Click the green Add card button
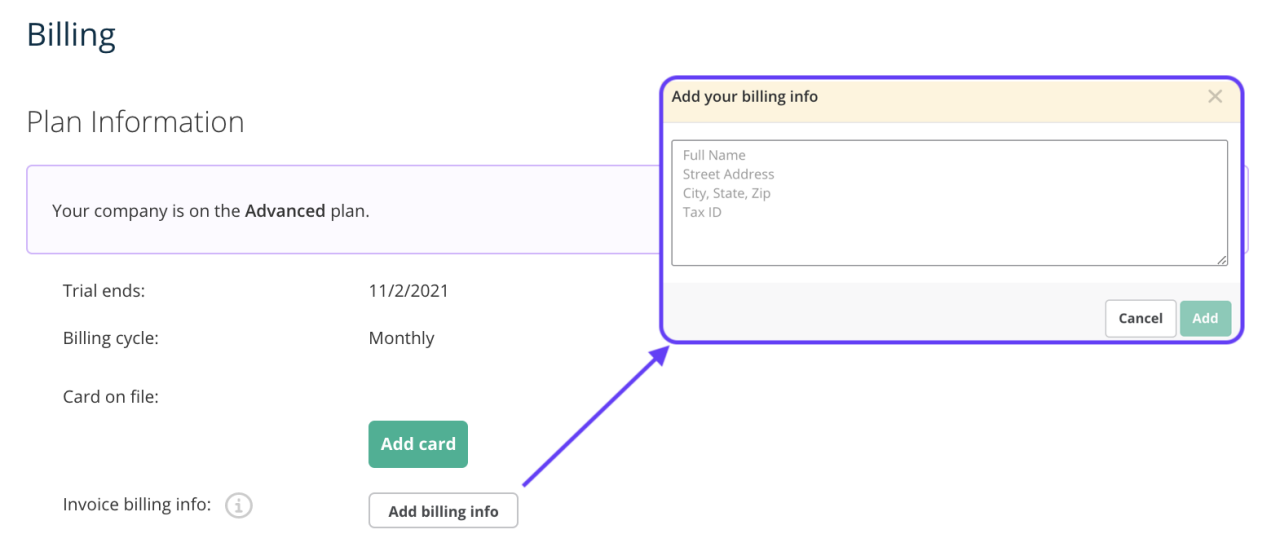The width and height of the screenshot is (1280, 556). 418,444
